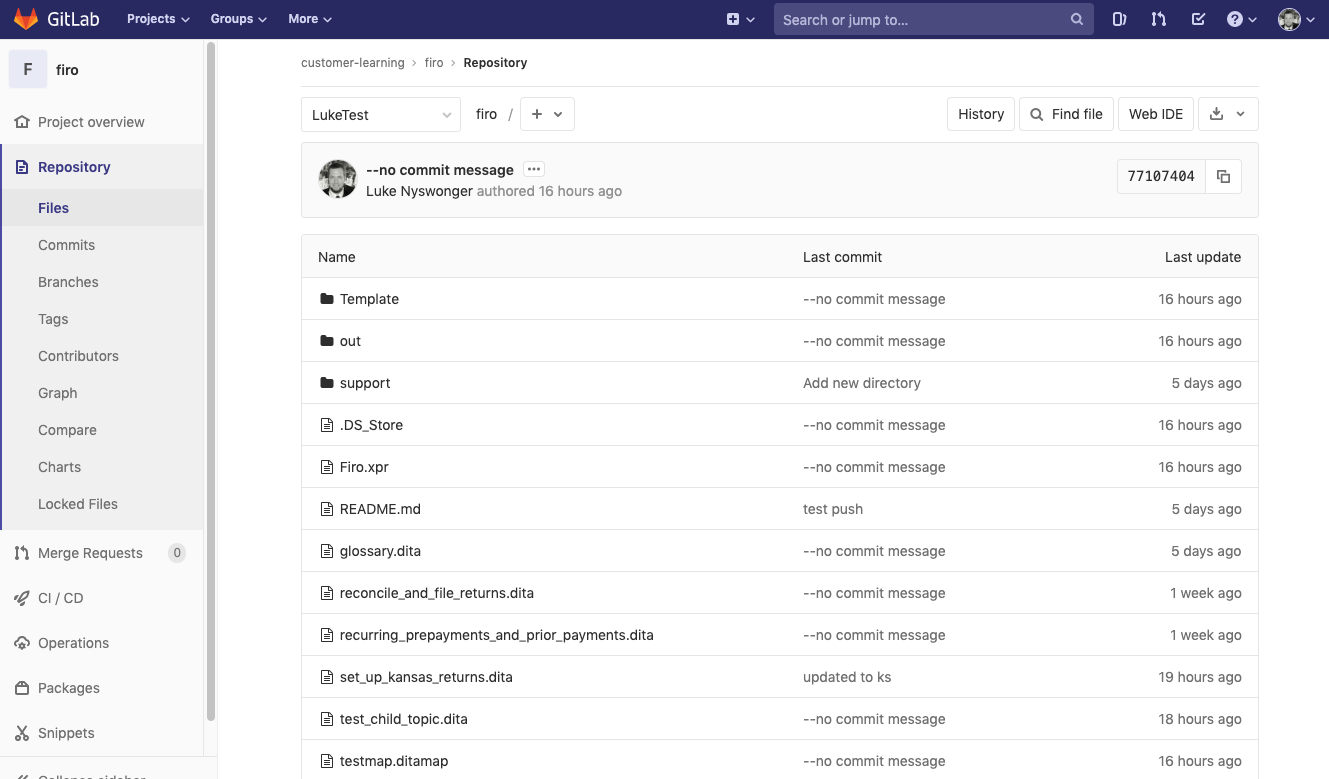Click the History button
The width and height of the screenshot is (1329, 779).
pyautogui.click(x=981, y=114)
